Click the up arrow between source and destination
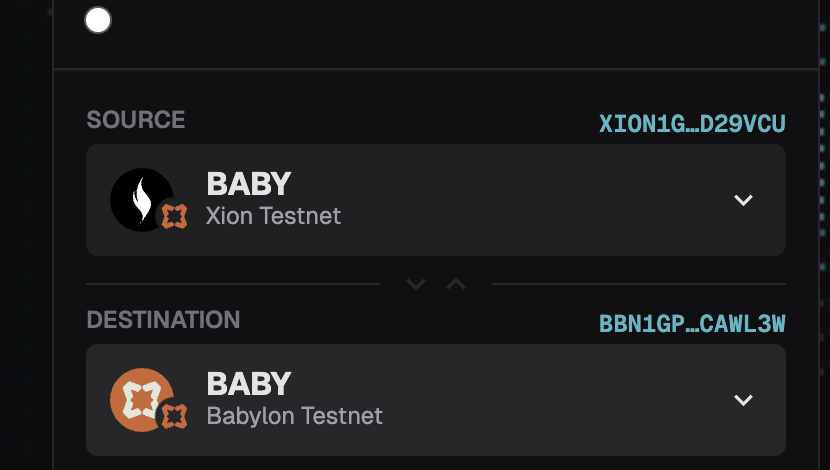 coord(456,284)
